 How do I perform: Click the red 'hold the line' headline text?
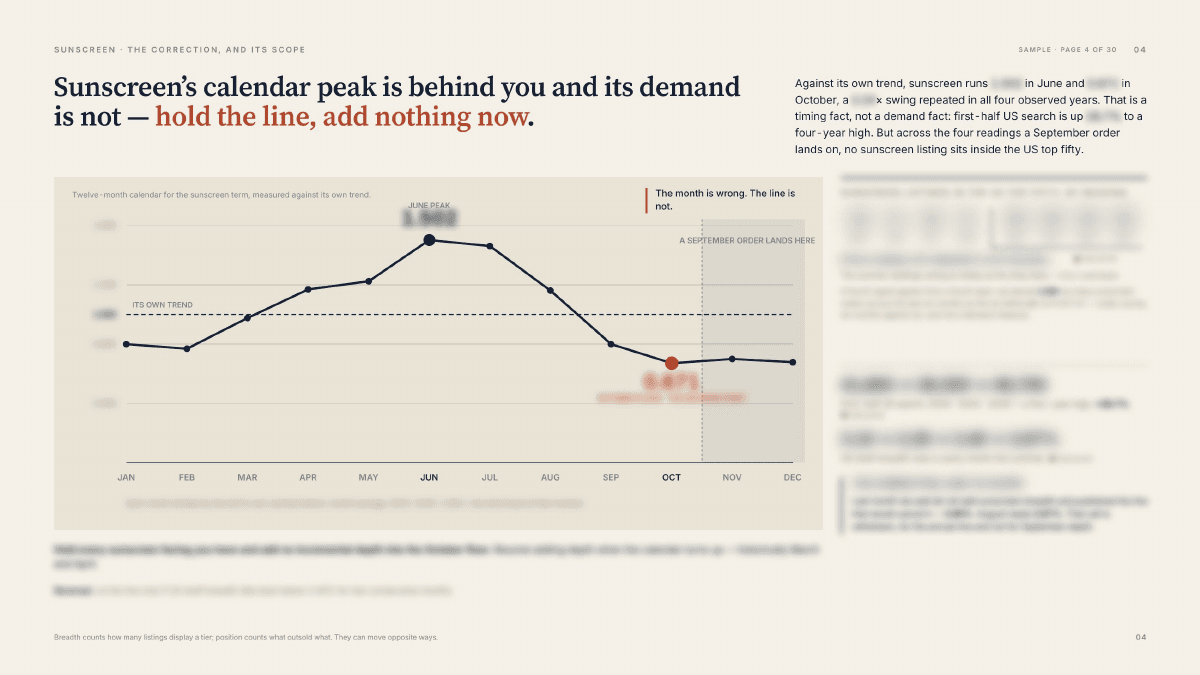pos(341,117)
